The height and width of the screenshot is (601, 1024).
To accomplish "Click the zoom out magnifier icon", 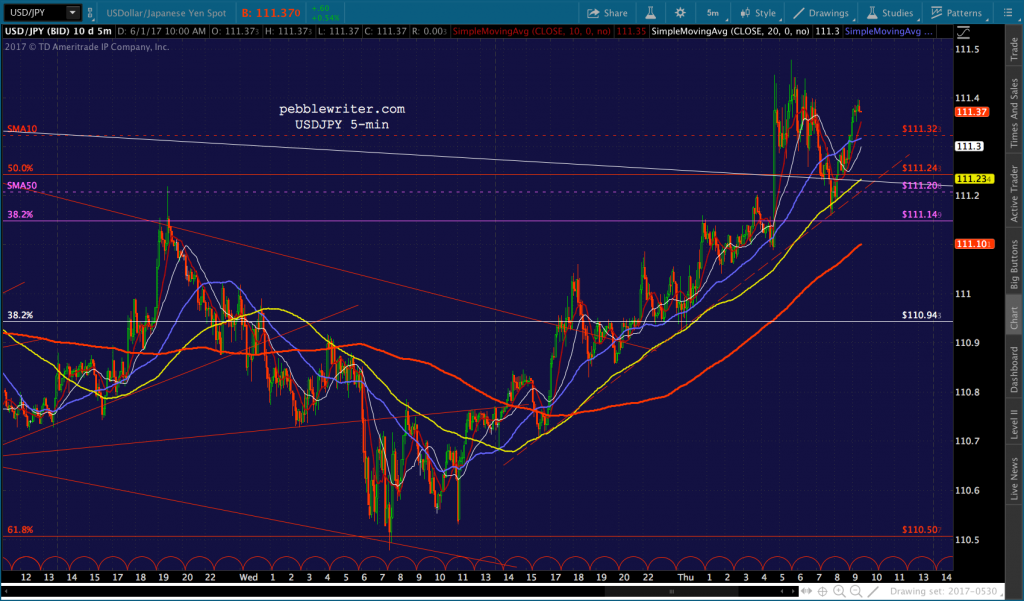I will pyautogui.click(x=856, y=591).
